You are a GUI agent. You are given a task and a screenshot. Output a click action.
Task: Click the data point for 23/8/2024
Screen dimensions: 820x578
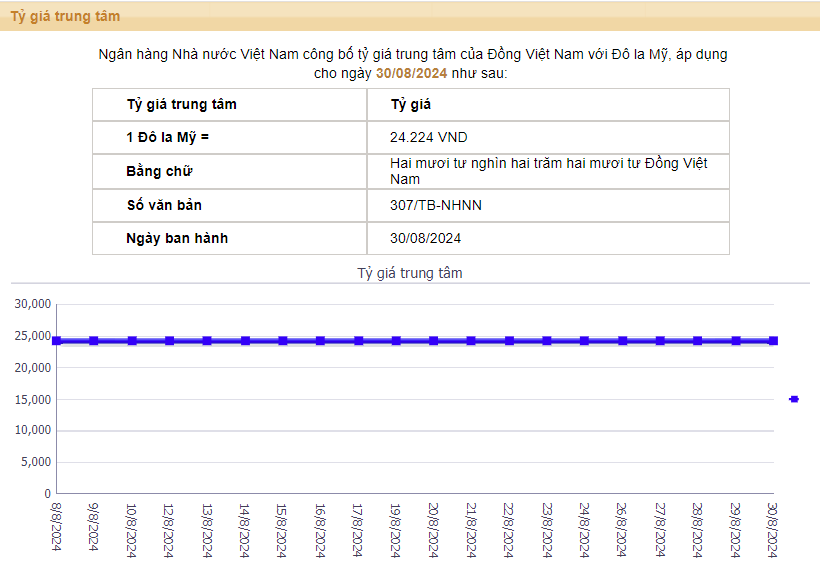[x=547, y=341]
